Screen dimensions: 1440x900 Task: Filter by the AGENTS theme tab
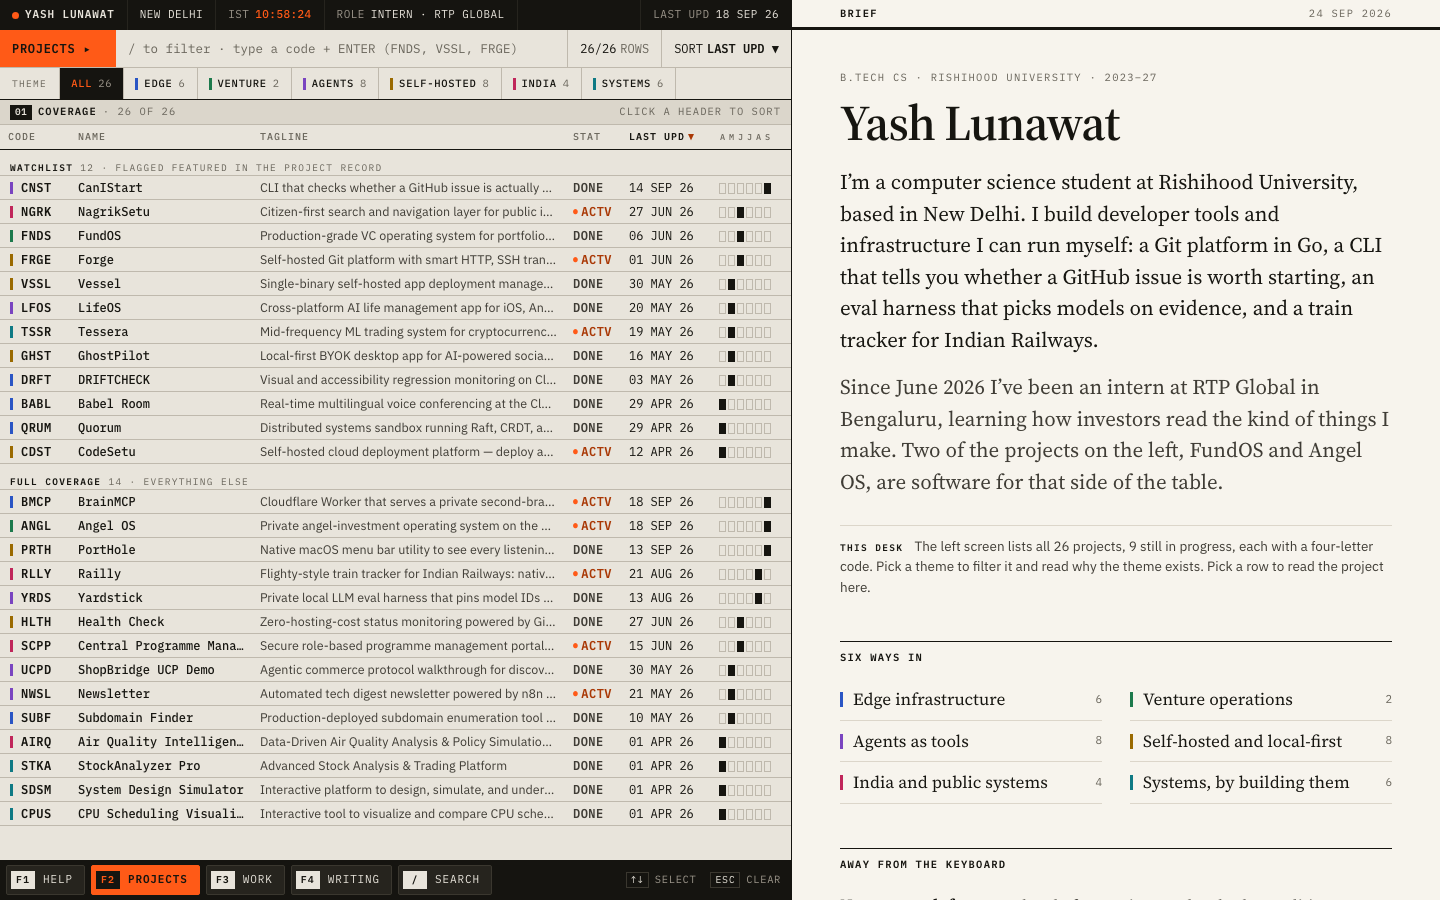[335, 84]
